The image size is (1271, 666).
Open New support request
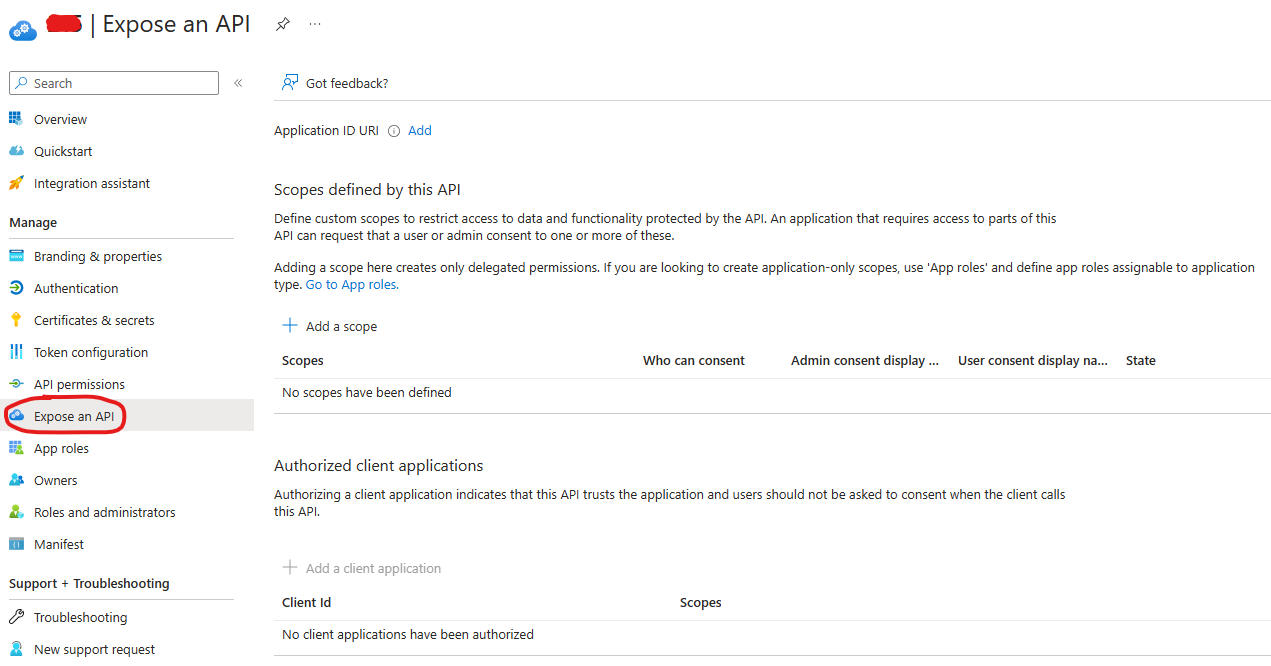click(94, 649)
